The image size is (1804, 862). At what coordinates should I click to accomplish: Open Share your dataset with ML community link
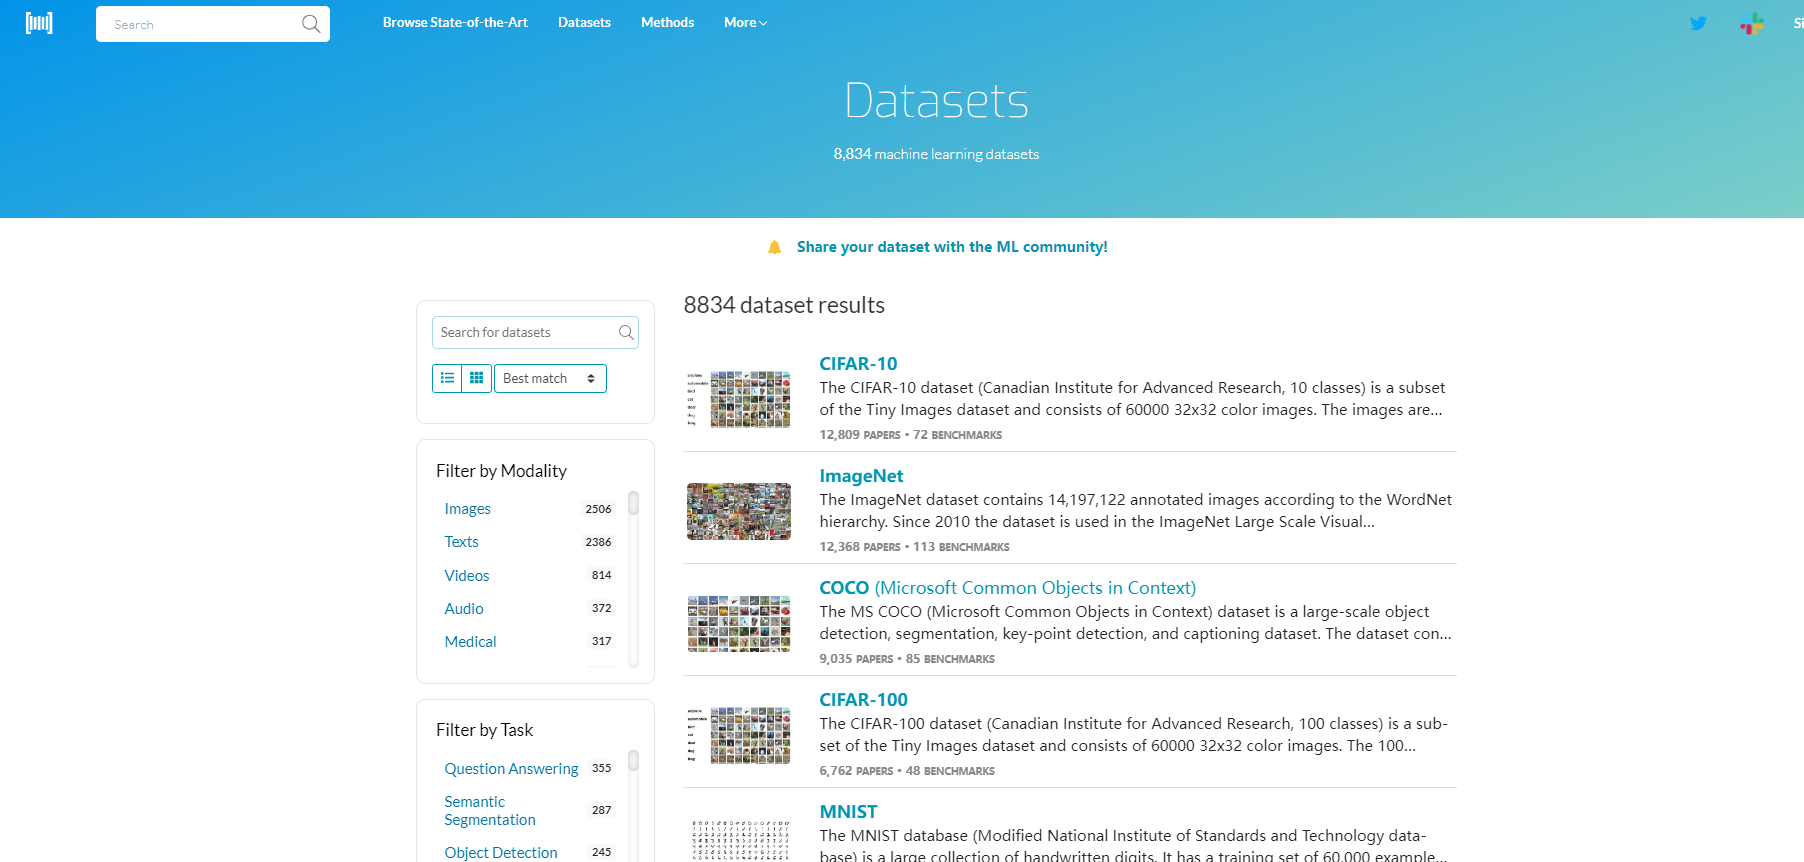(952, 247)
